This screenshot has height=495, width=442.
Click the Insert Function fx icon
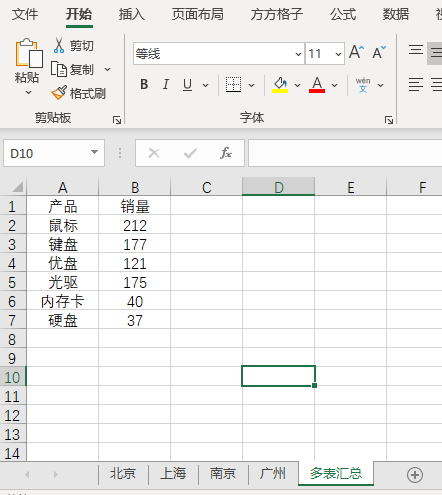(226, 153)
